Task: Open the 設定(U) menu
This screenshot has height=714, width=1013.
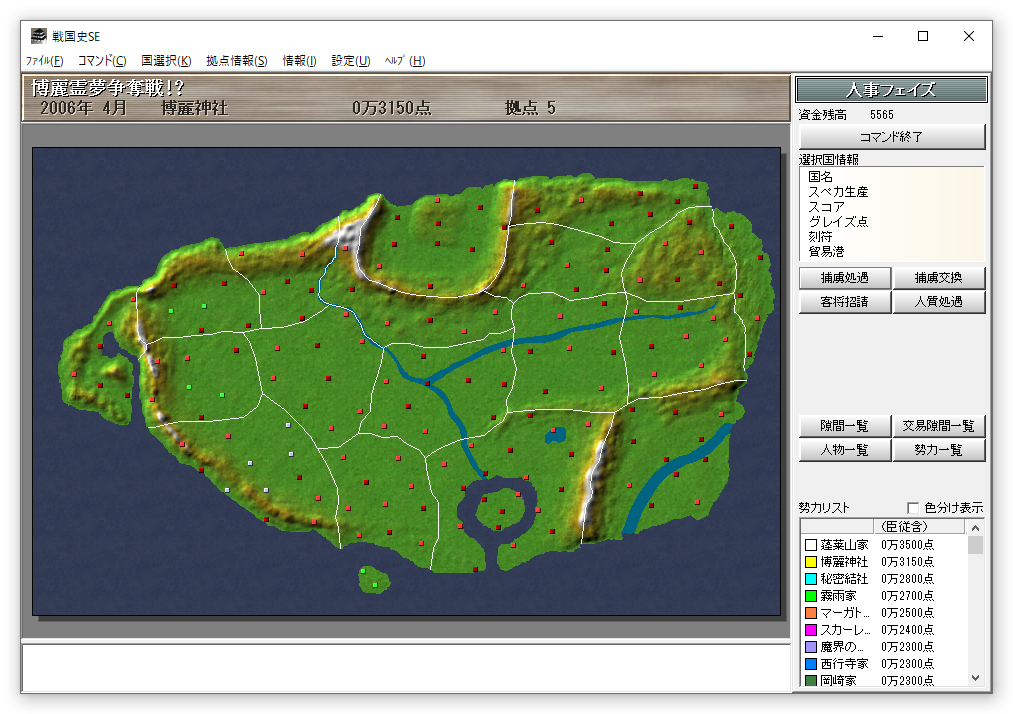Action: 350,61
